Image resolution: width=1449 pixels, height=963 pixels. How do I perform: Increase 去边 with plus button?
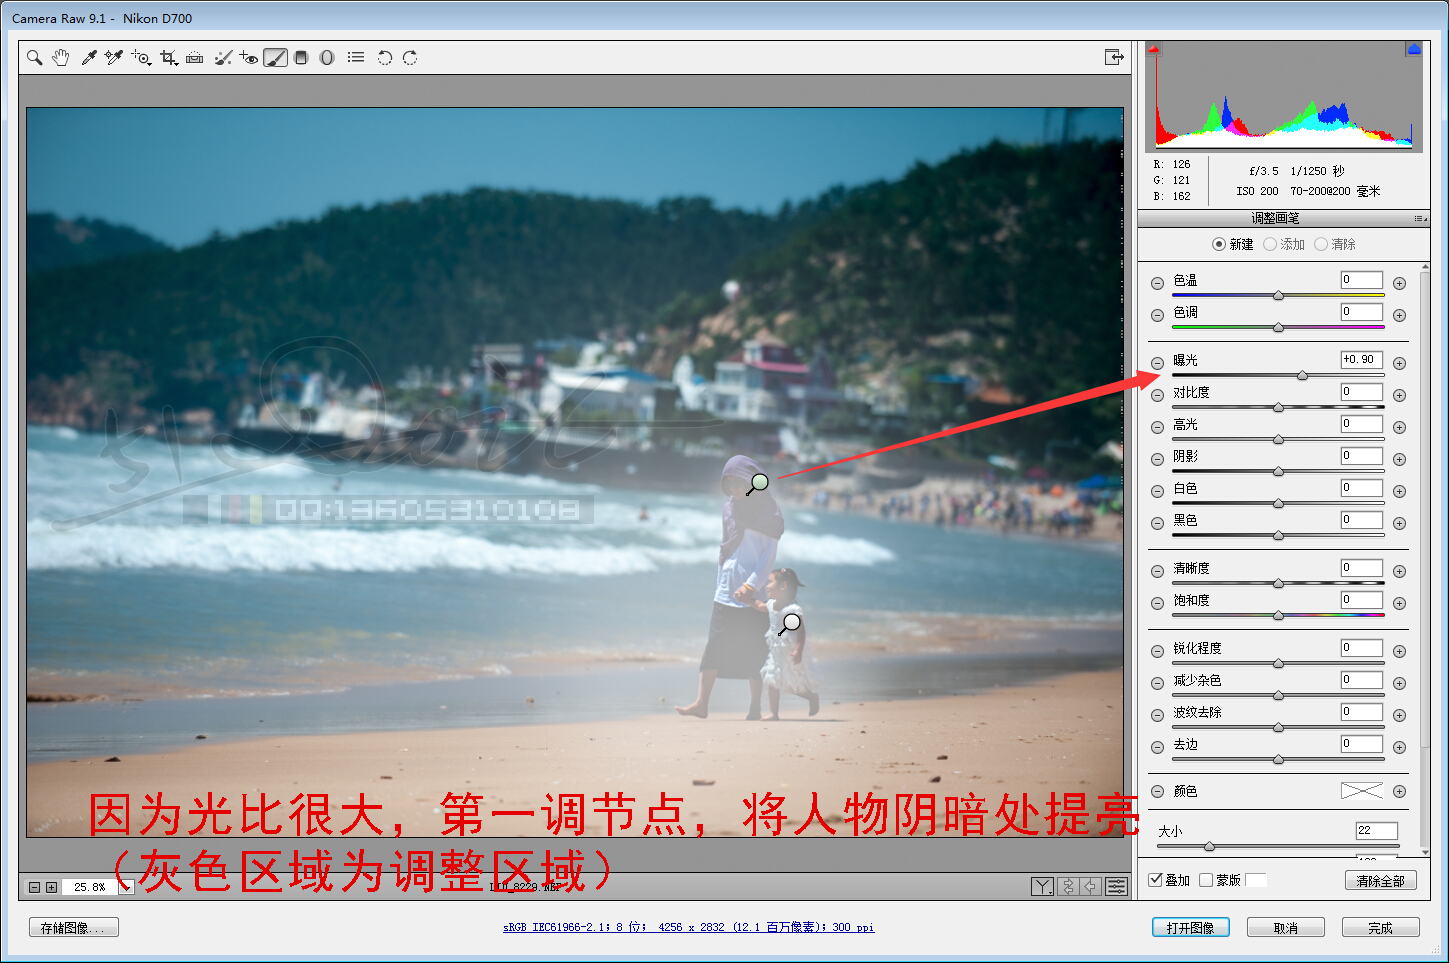(1399, 747)
